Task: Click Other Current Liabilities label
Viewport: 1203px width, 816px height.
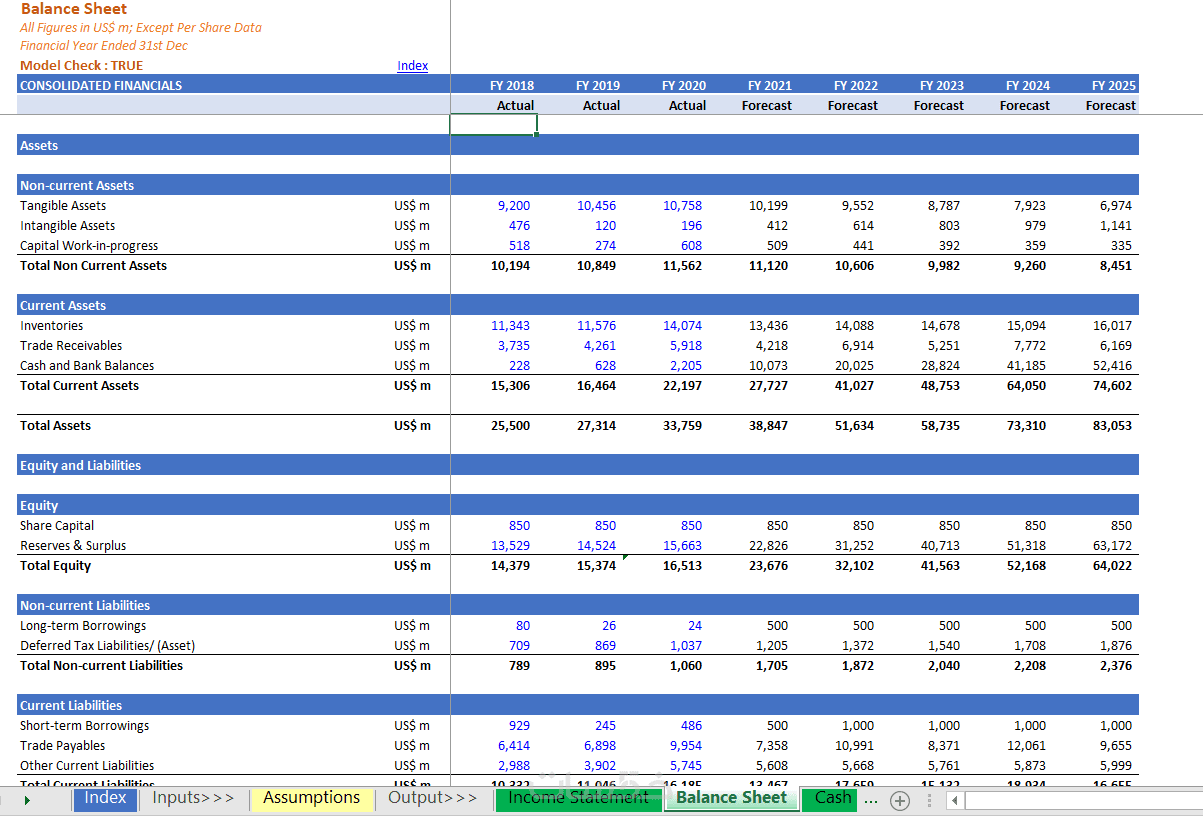Action: (87, 766)
